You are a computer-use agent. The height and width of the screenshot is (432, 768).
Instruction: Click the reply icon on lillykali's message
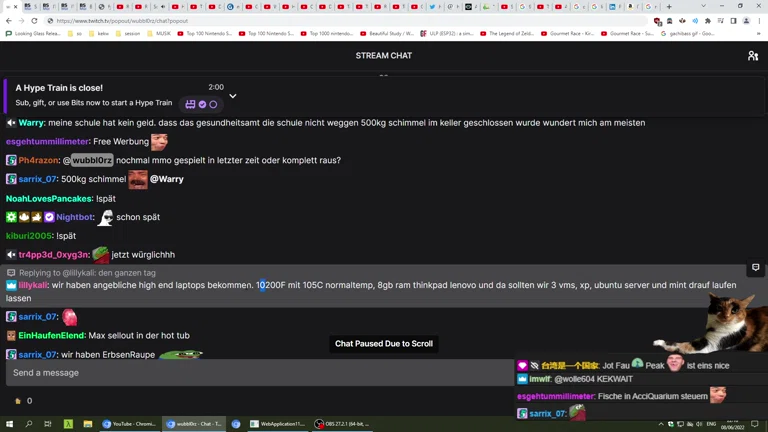[11, 273]
